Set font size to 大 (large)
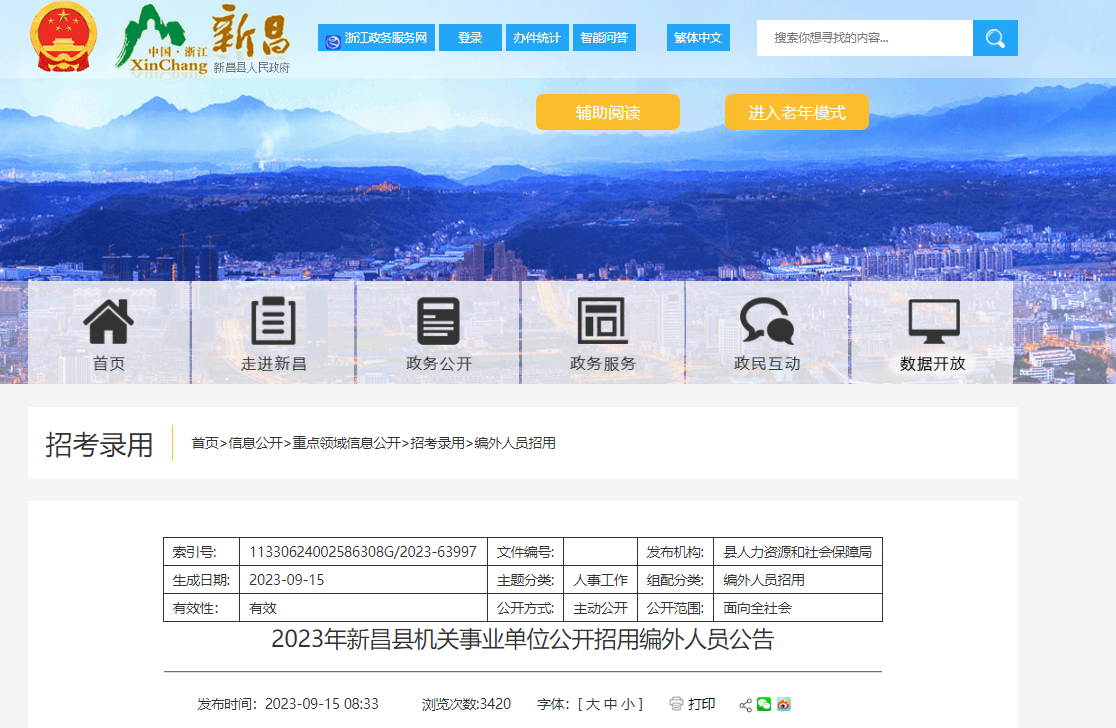The width and height of the screenshot is (1116, 728). pos(593,704)
